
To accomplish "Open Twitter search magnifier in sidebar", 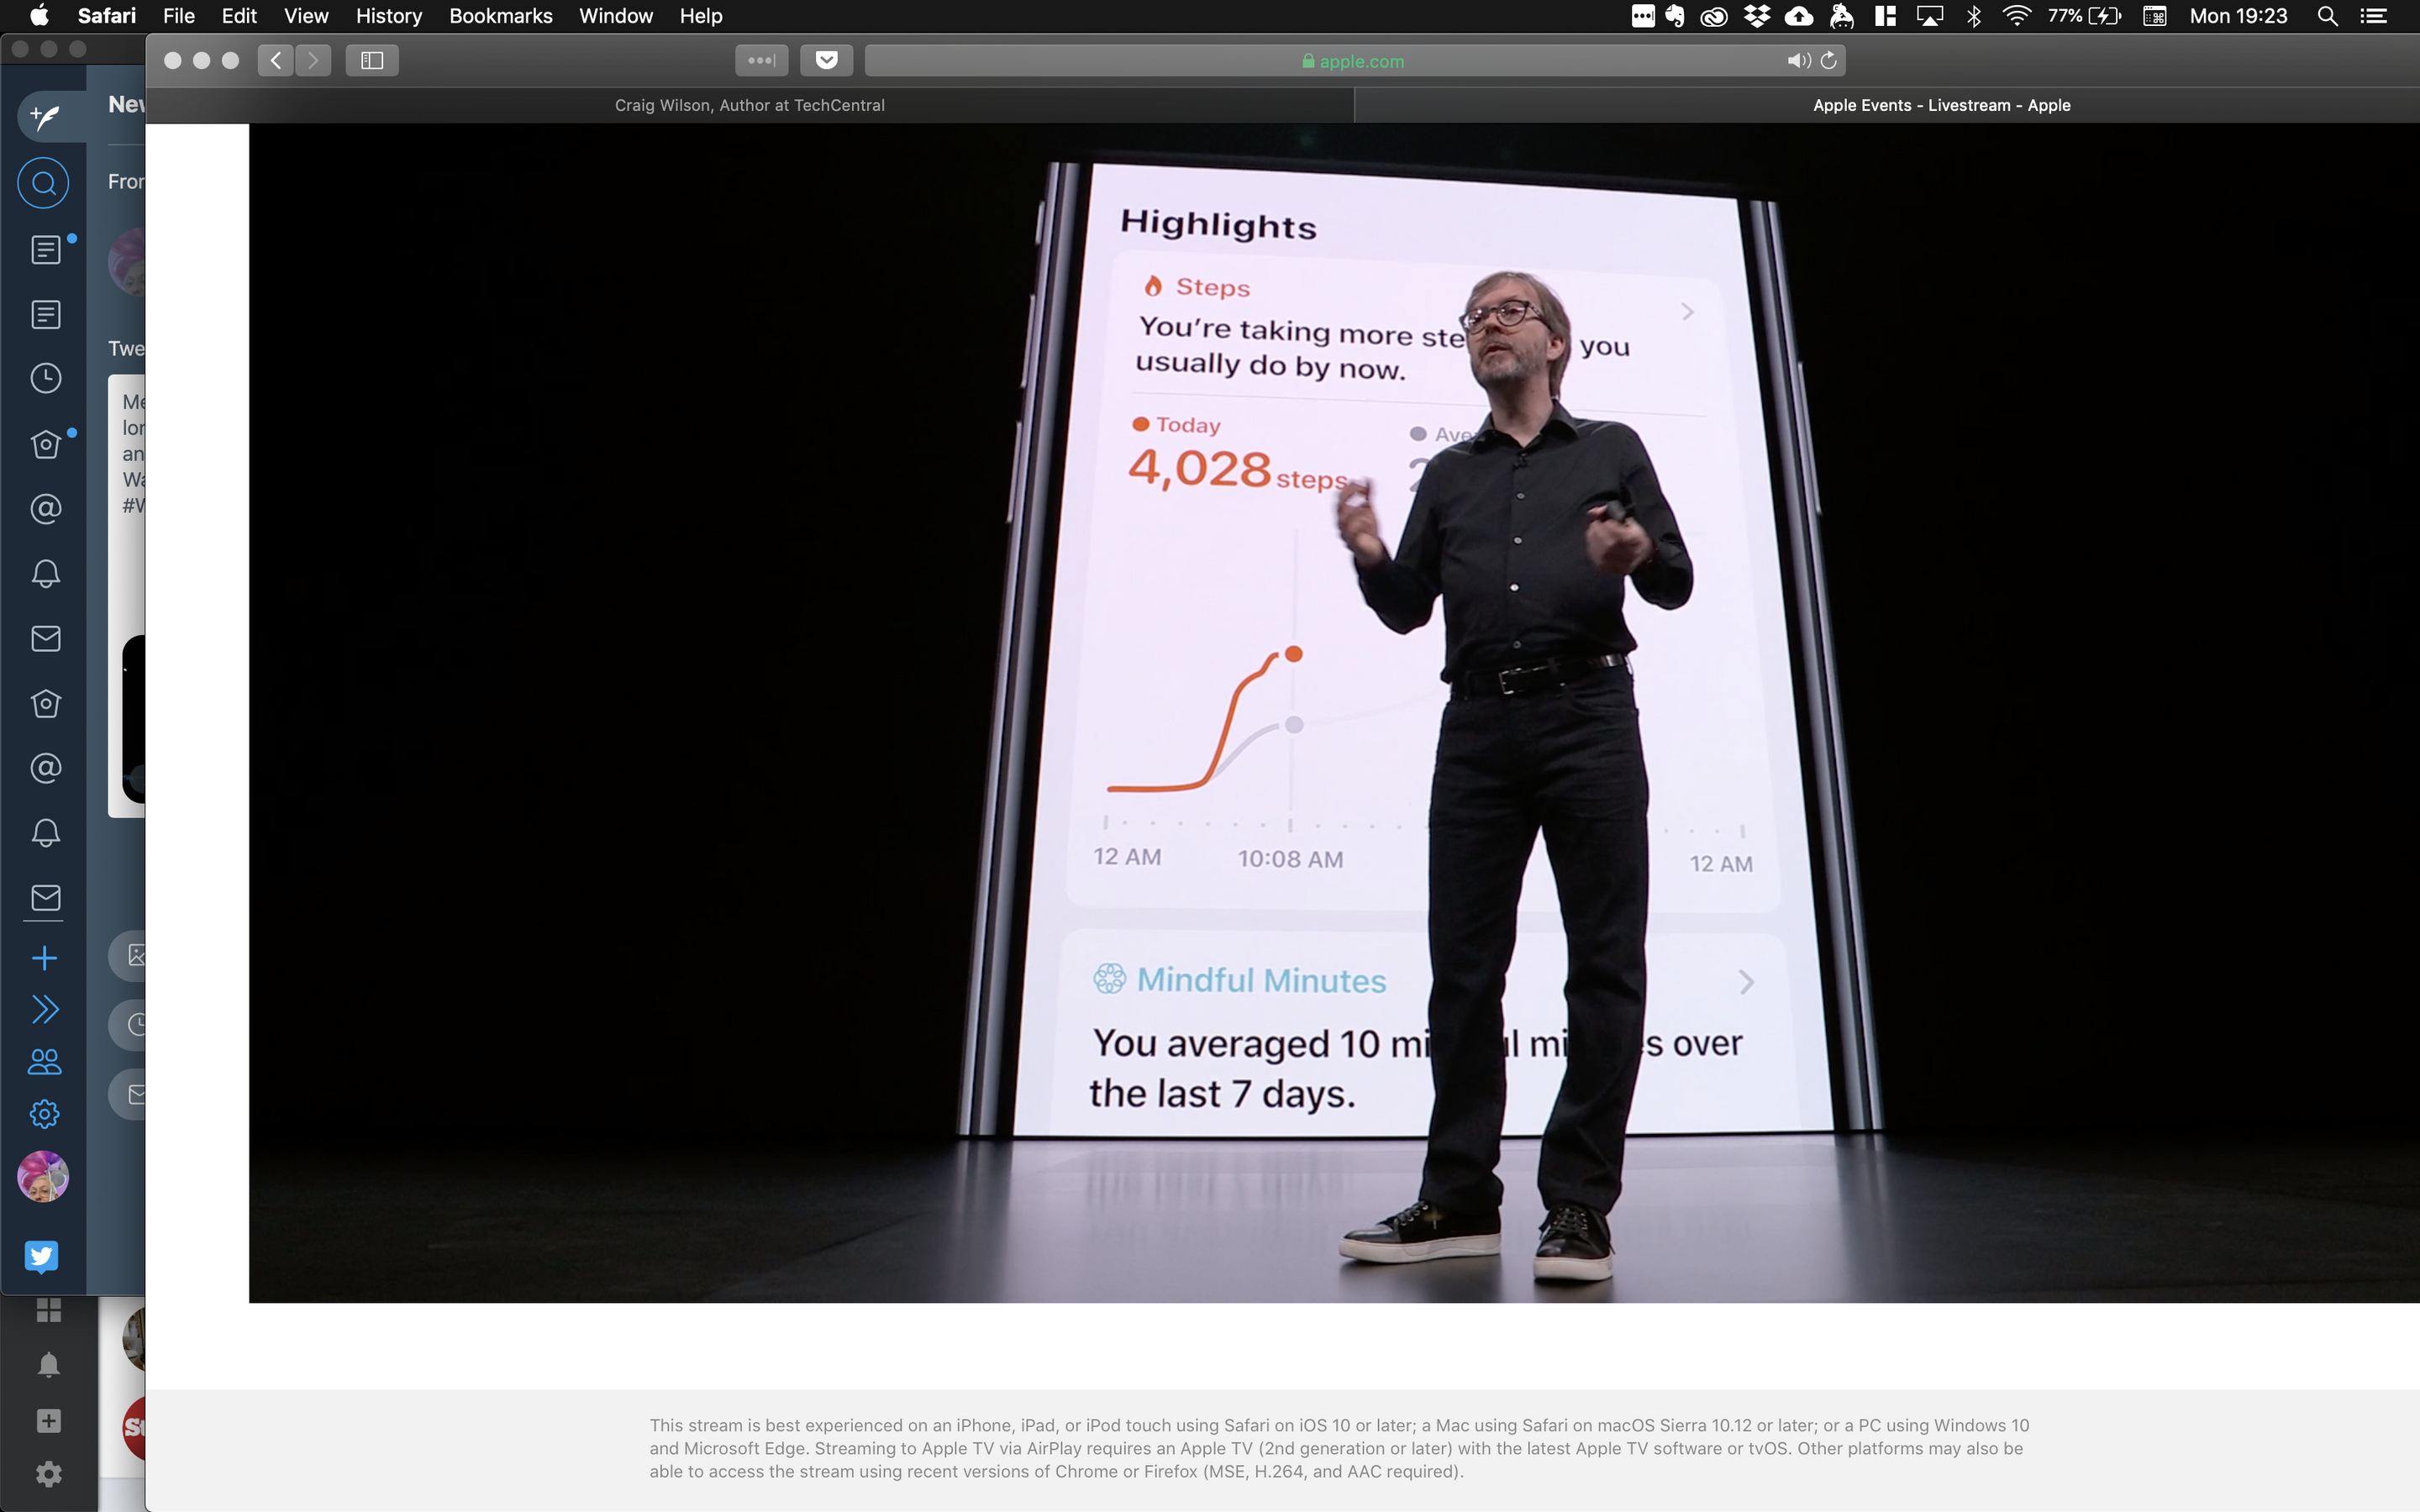I will pos(43,183).
